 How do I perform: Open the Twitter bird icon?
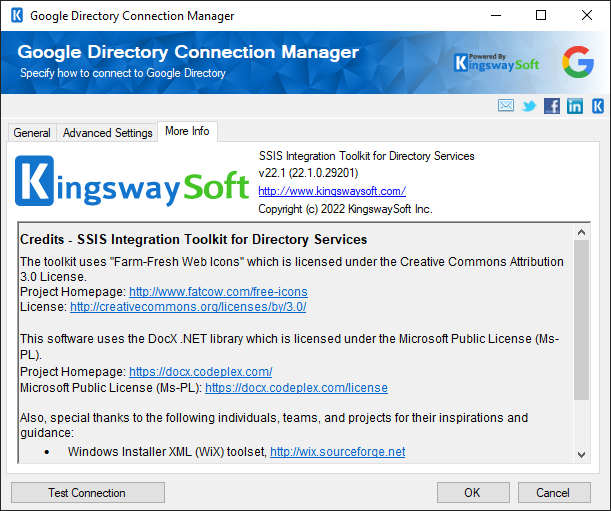[529, 106]
